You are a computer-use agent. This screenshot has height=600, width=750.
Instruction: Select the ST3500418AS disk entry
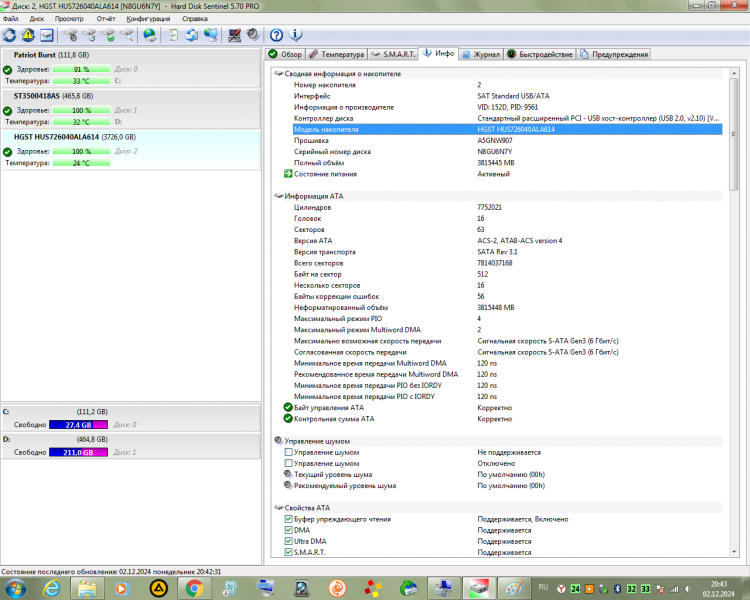point(131,109)
